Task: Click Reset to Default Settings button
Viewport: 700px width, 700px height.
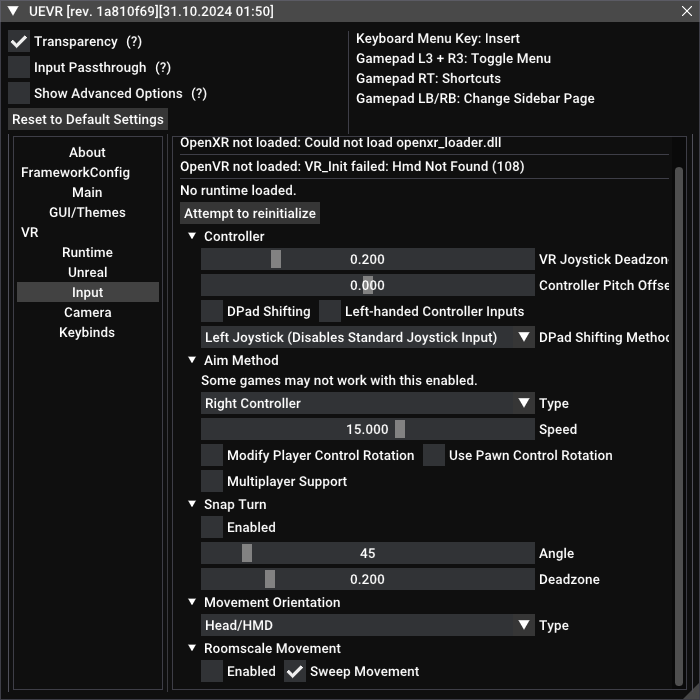Action: coord(88,119)
